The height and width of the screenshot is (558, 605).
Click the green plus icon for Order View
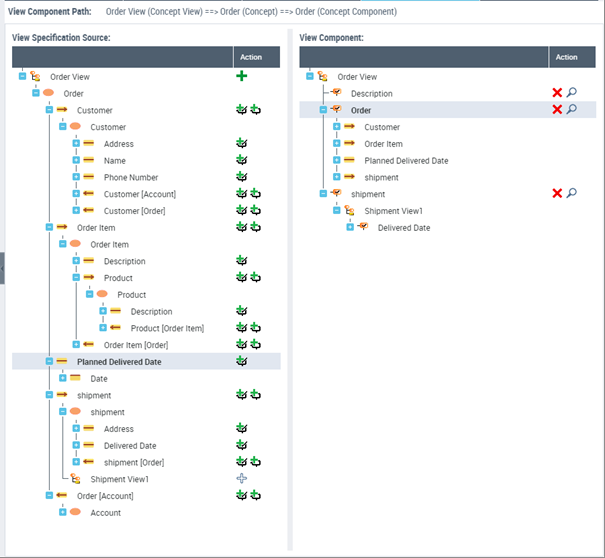click(x=241, y=76)
